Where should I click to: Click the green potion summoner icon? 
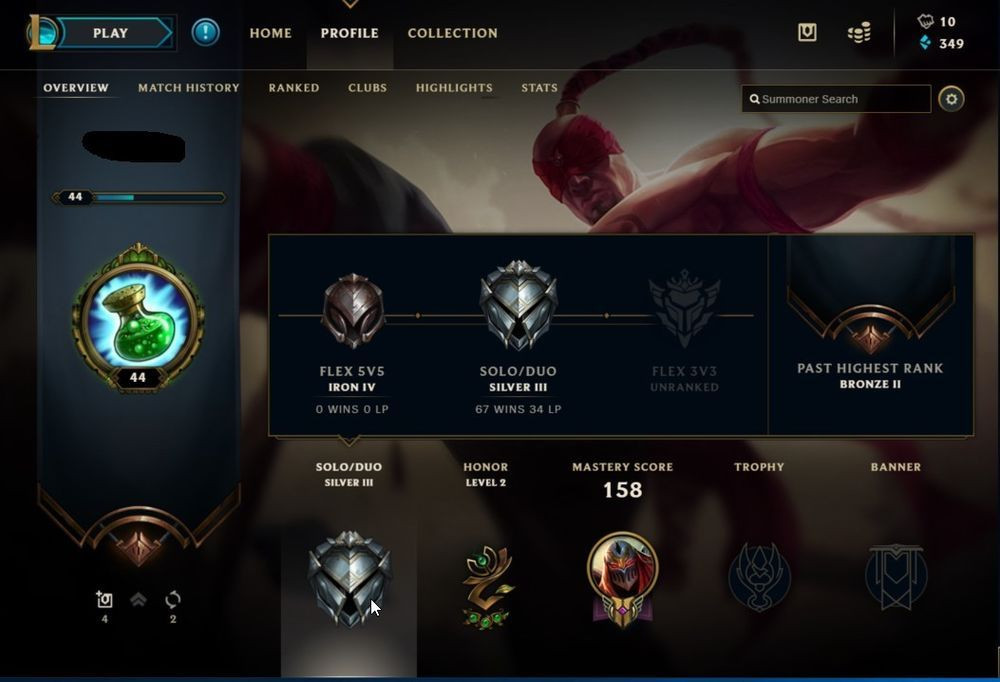point(138,317)
